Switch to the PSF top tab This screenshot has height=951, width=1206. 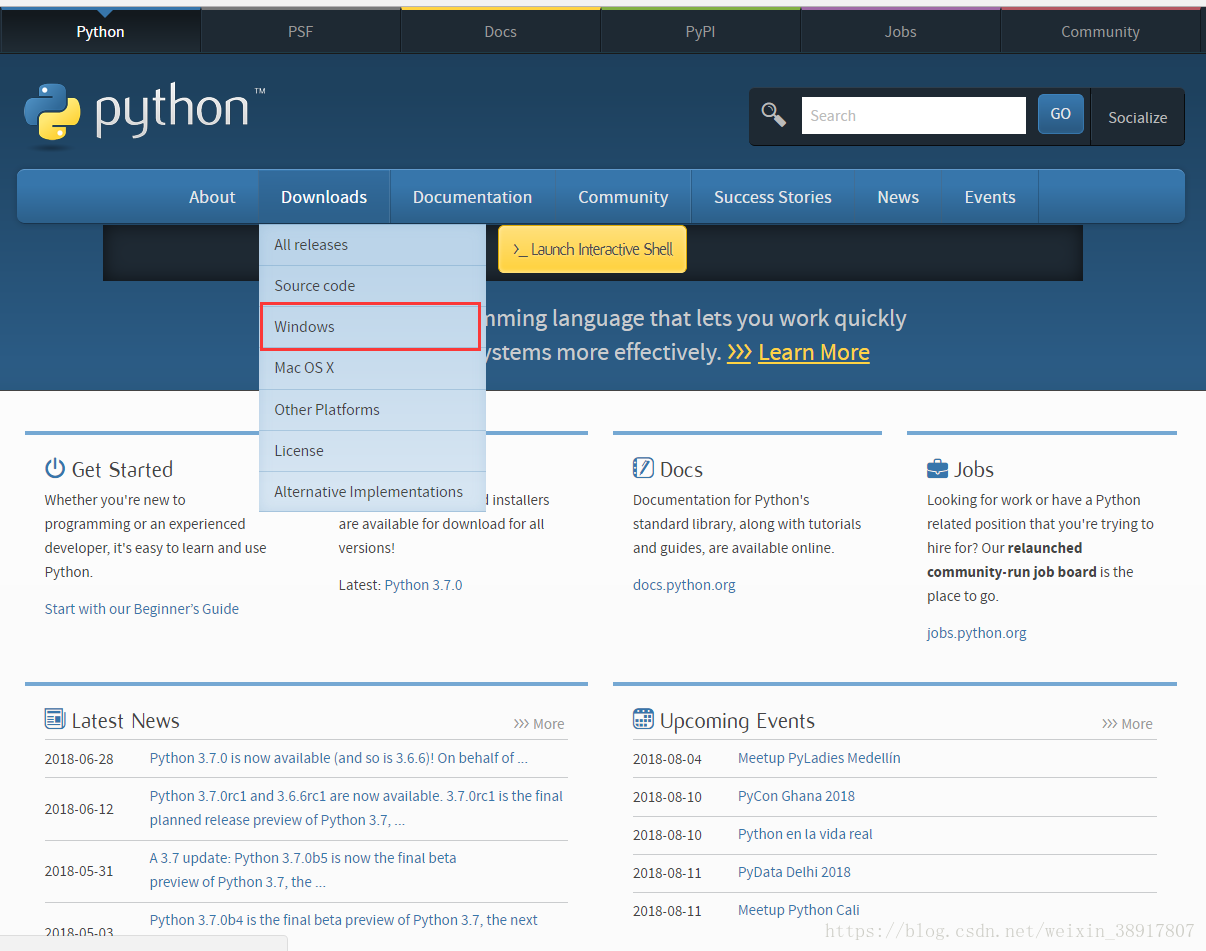pos(300,31)
